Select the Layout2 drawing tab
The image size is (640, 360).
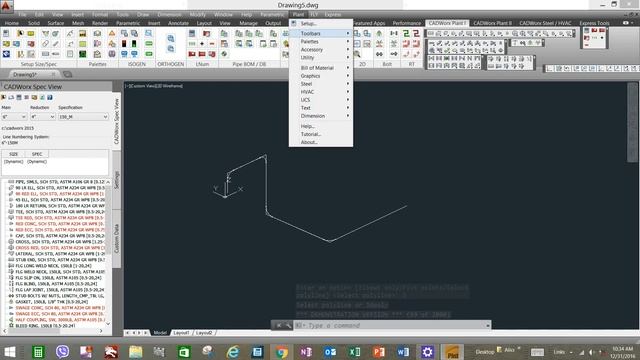click(x=204, y=333)
